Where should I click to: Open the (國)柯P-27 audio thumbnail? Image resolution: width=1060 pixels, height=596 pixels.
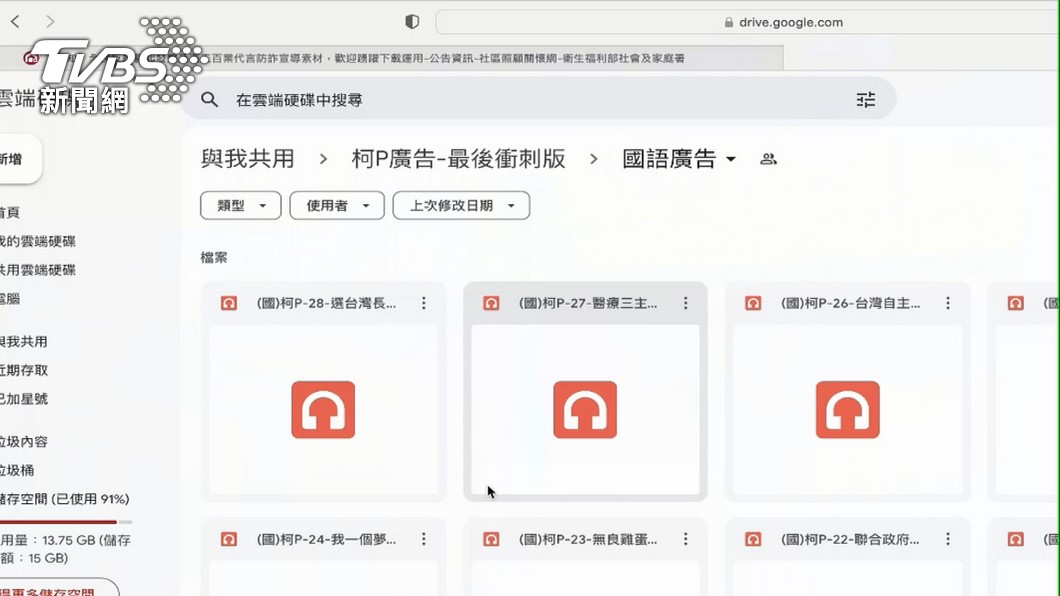tap(585, 409)
